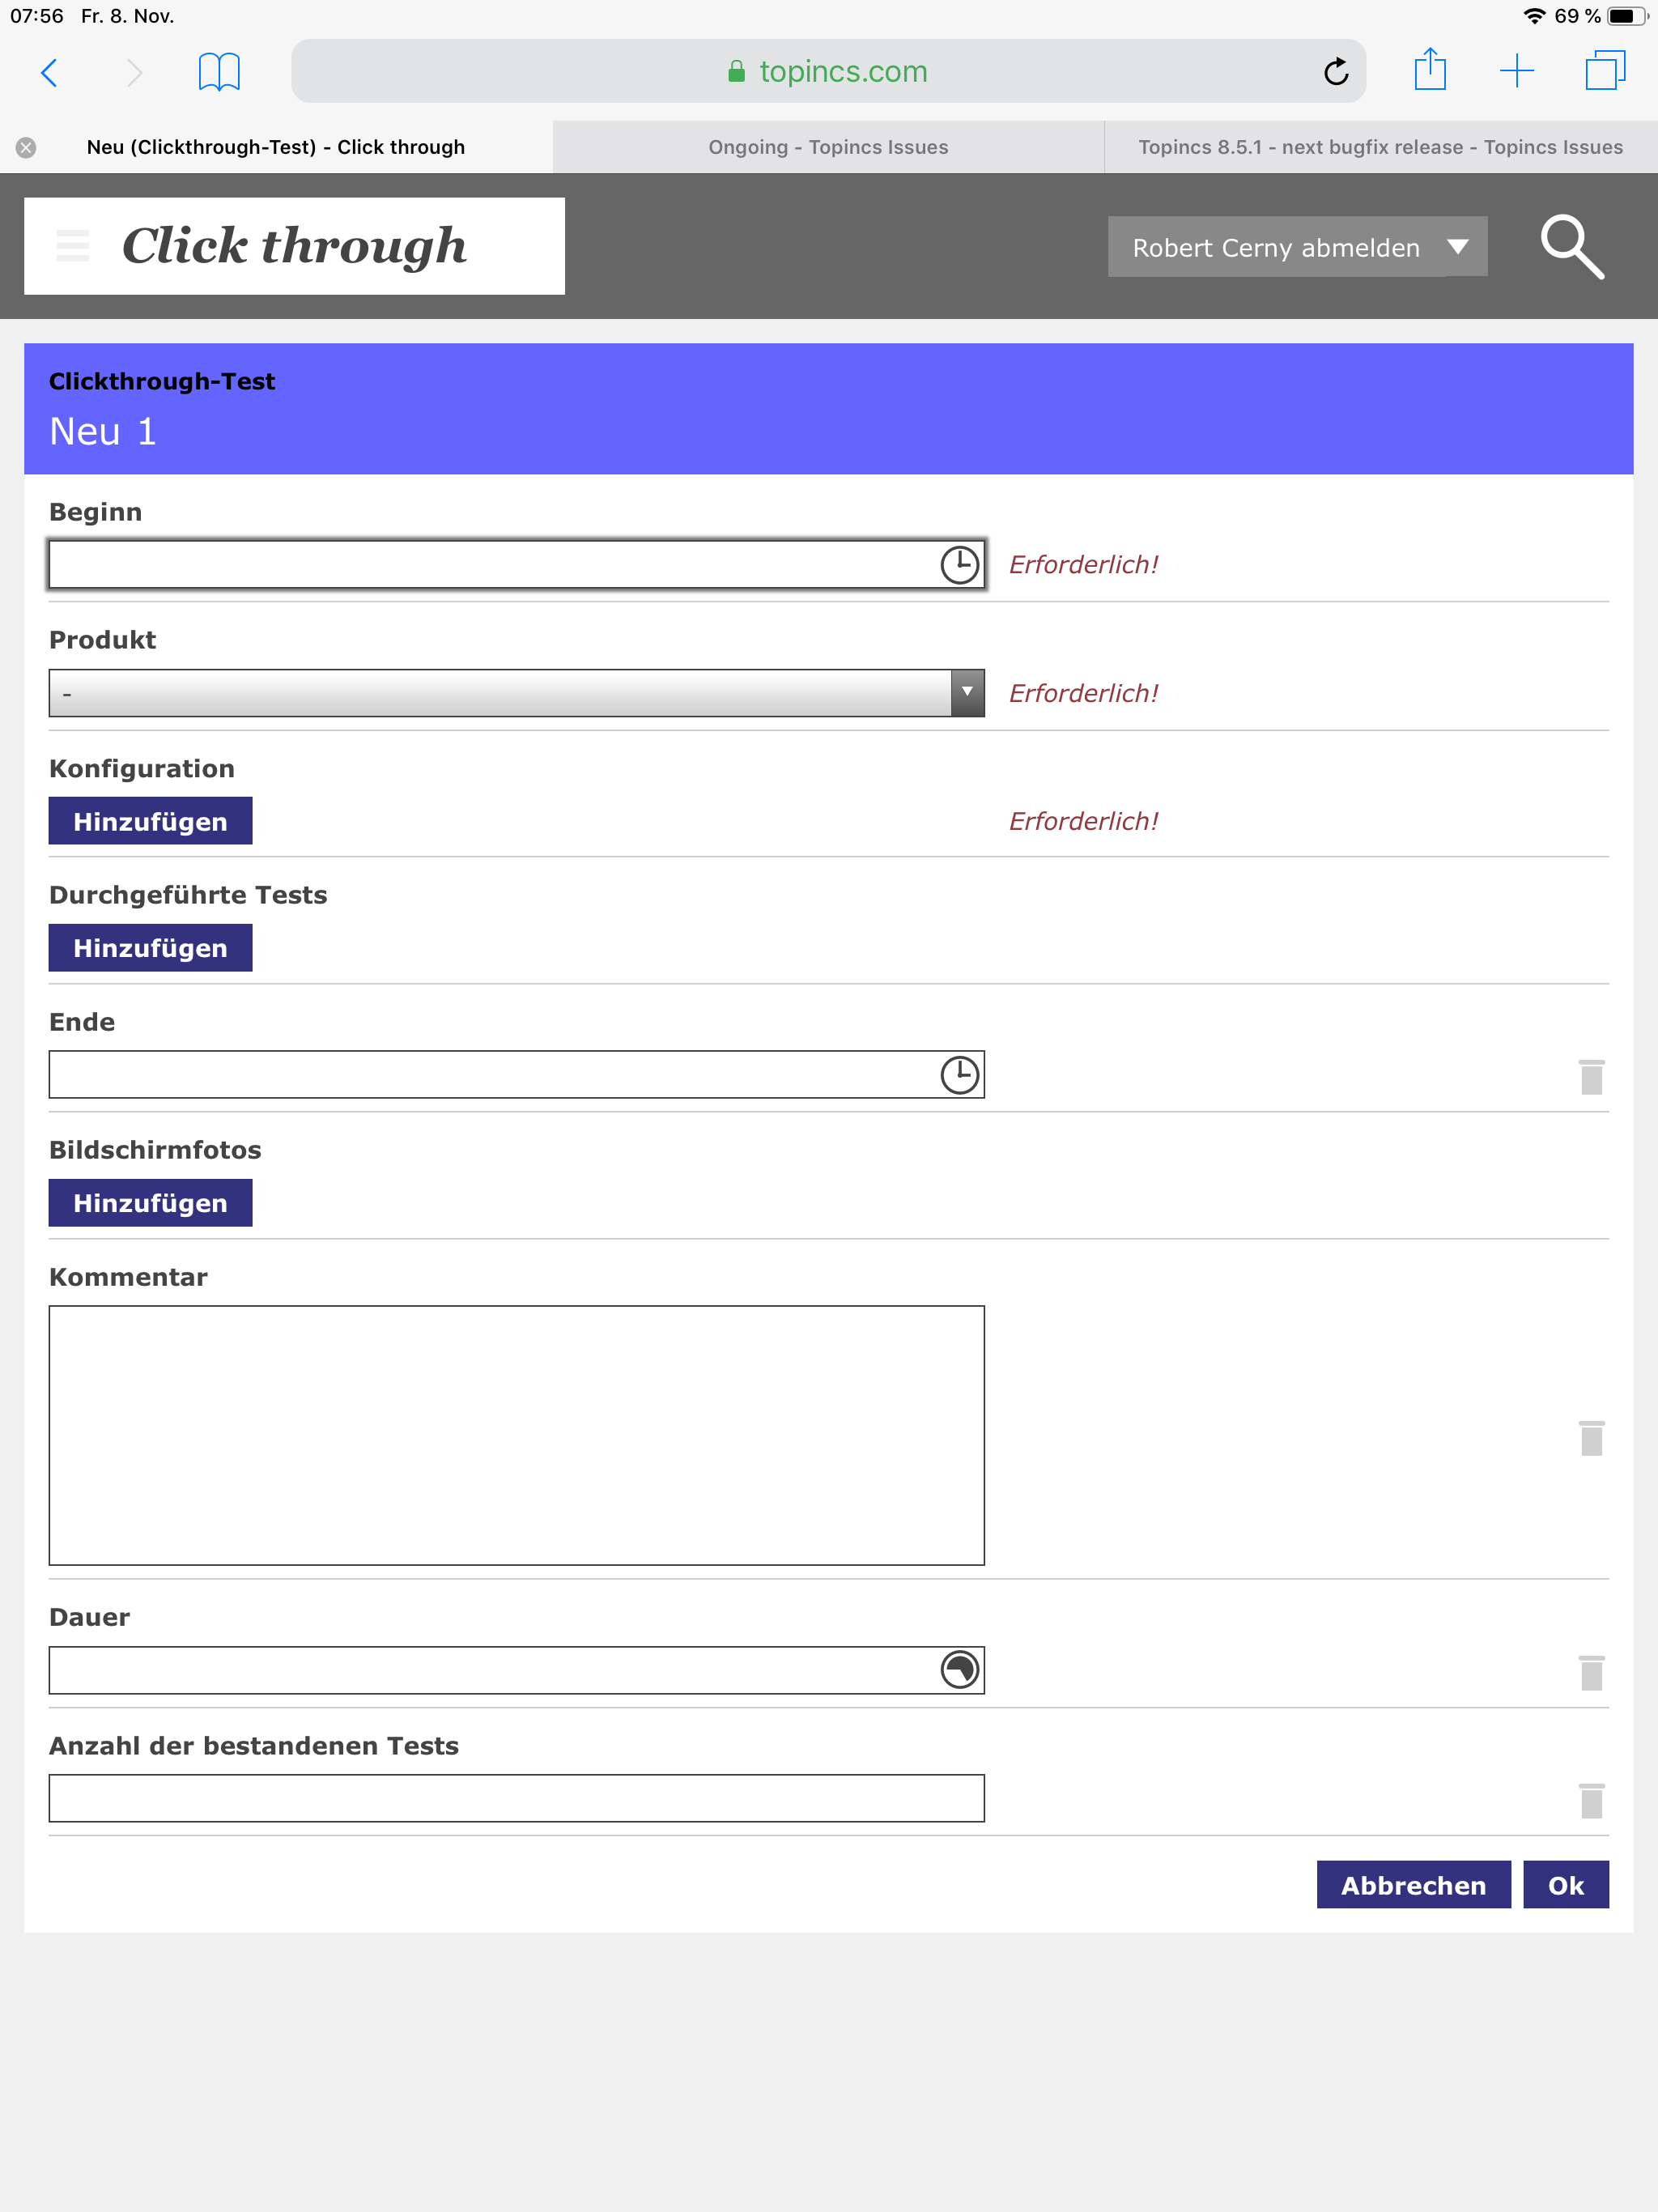The image size is (1658, 2212).
Task: Open the clock picker for Ende
Action: tap(959, 1075)
